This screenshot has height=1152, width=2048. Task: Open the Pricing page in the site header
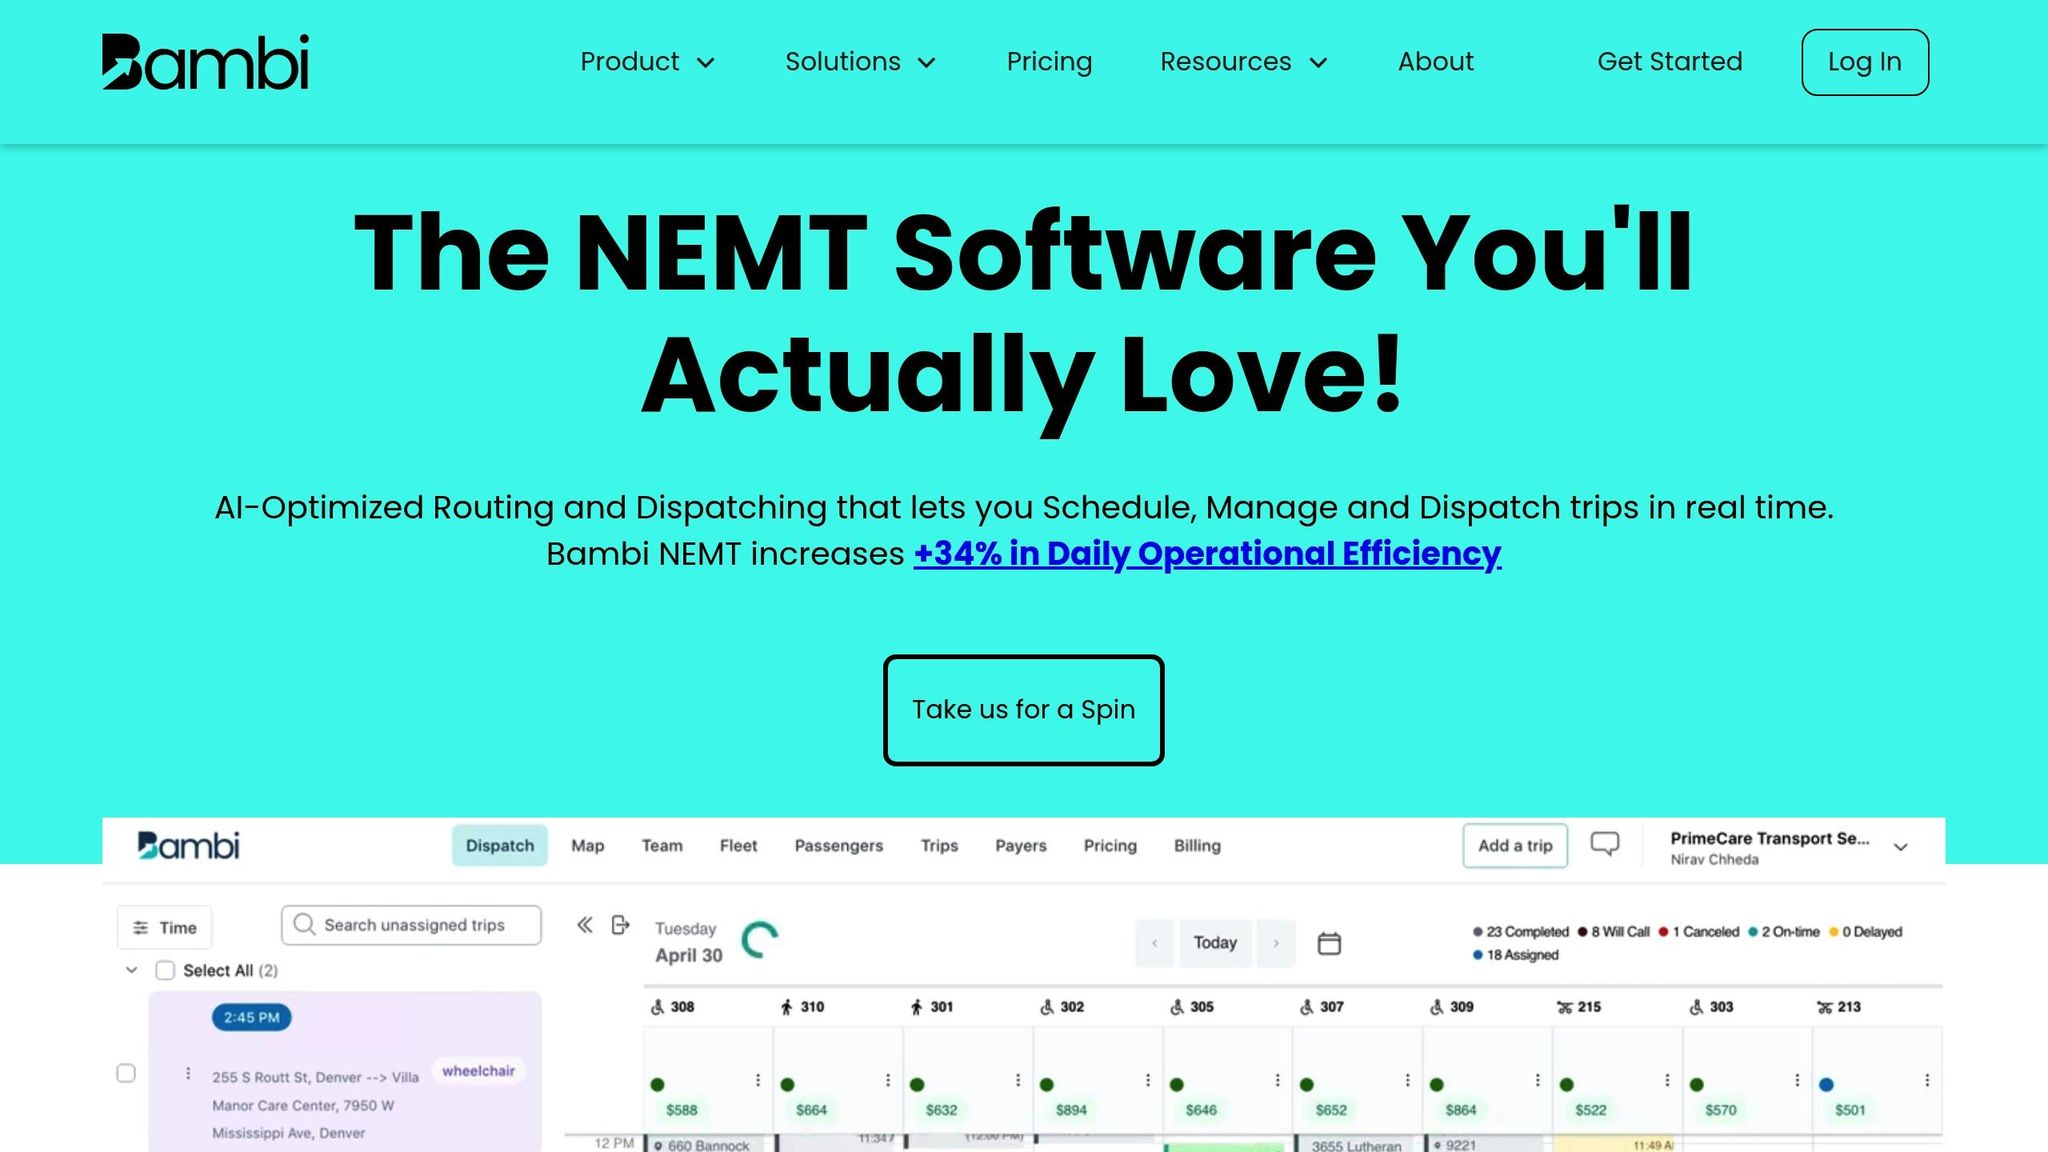(x=1049, y=62)
